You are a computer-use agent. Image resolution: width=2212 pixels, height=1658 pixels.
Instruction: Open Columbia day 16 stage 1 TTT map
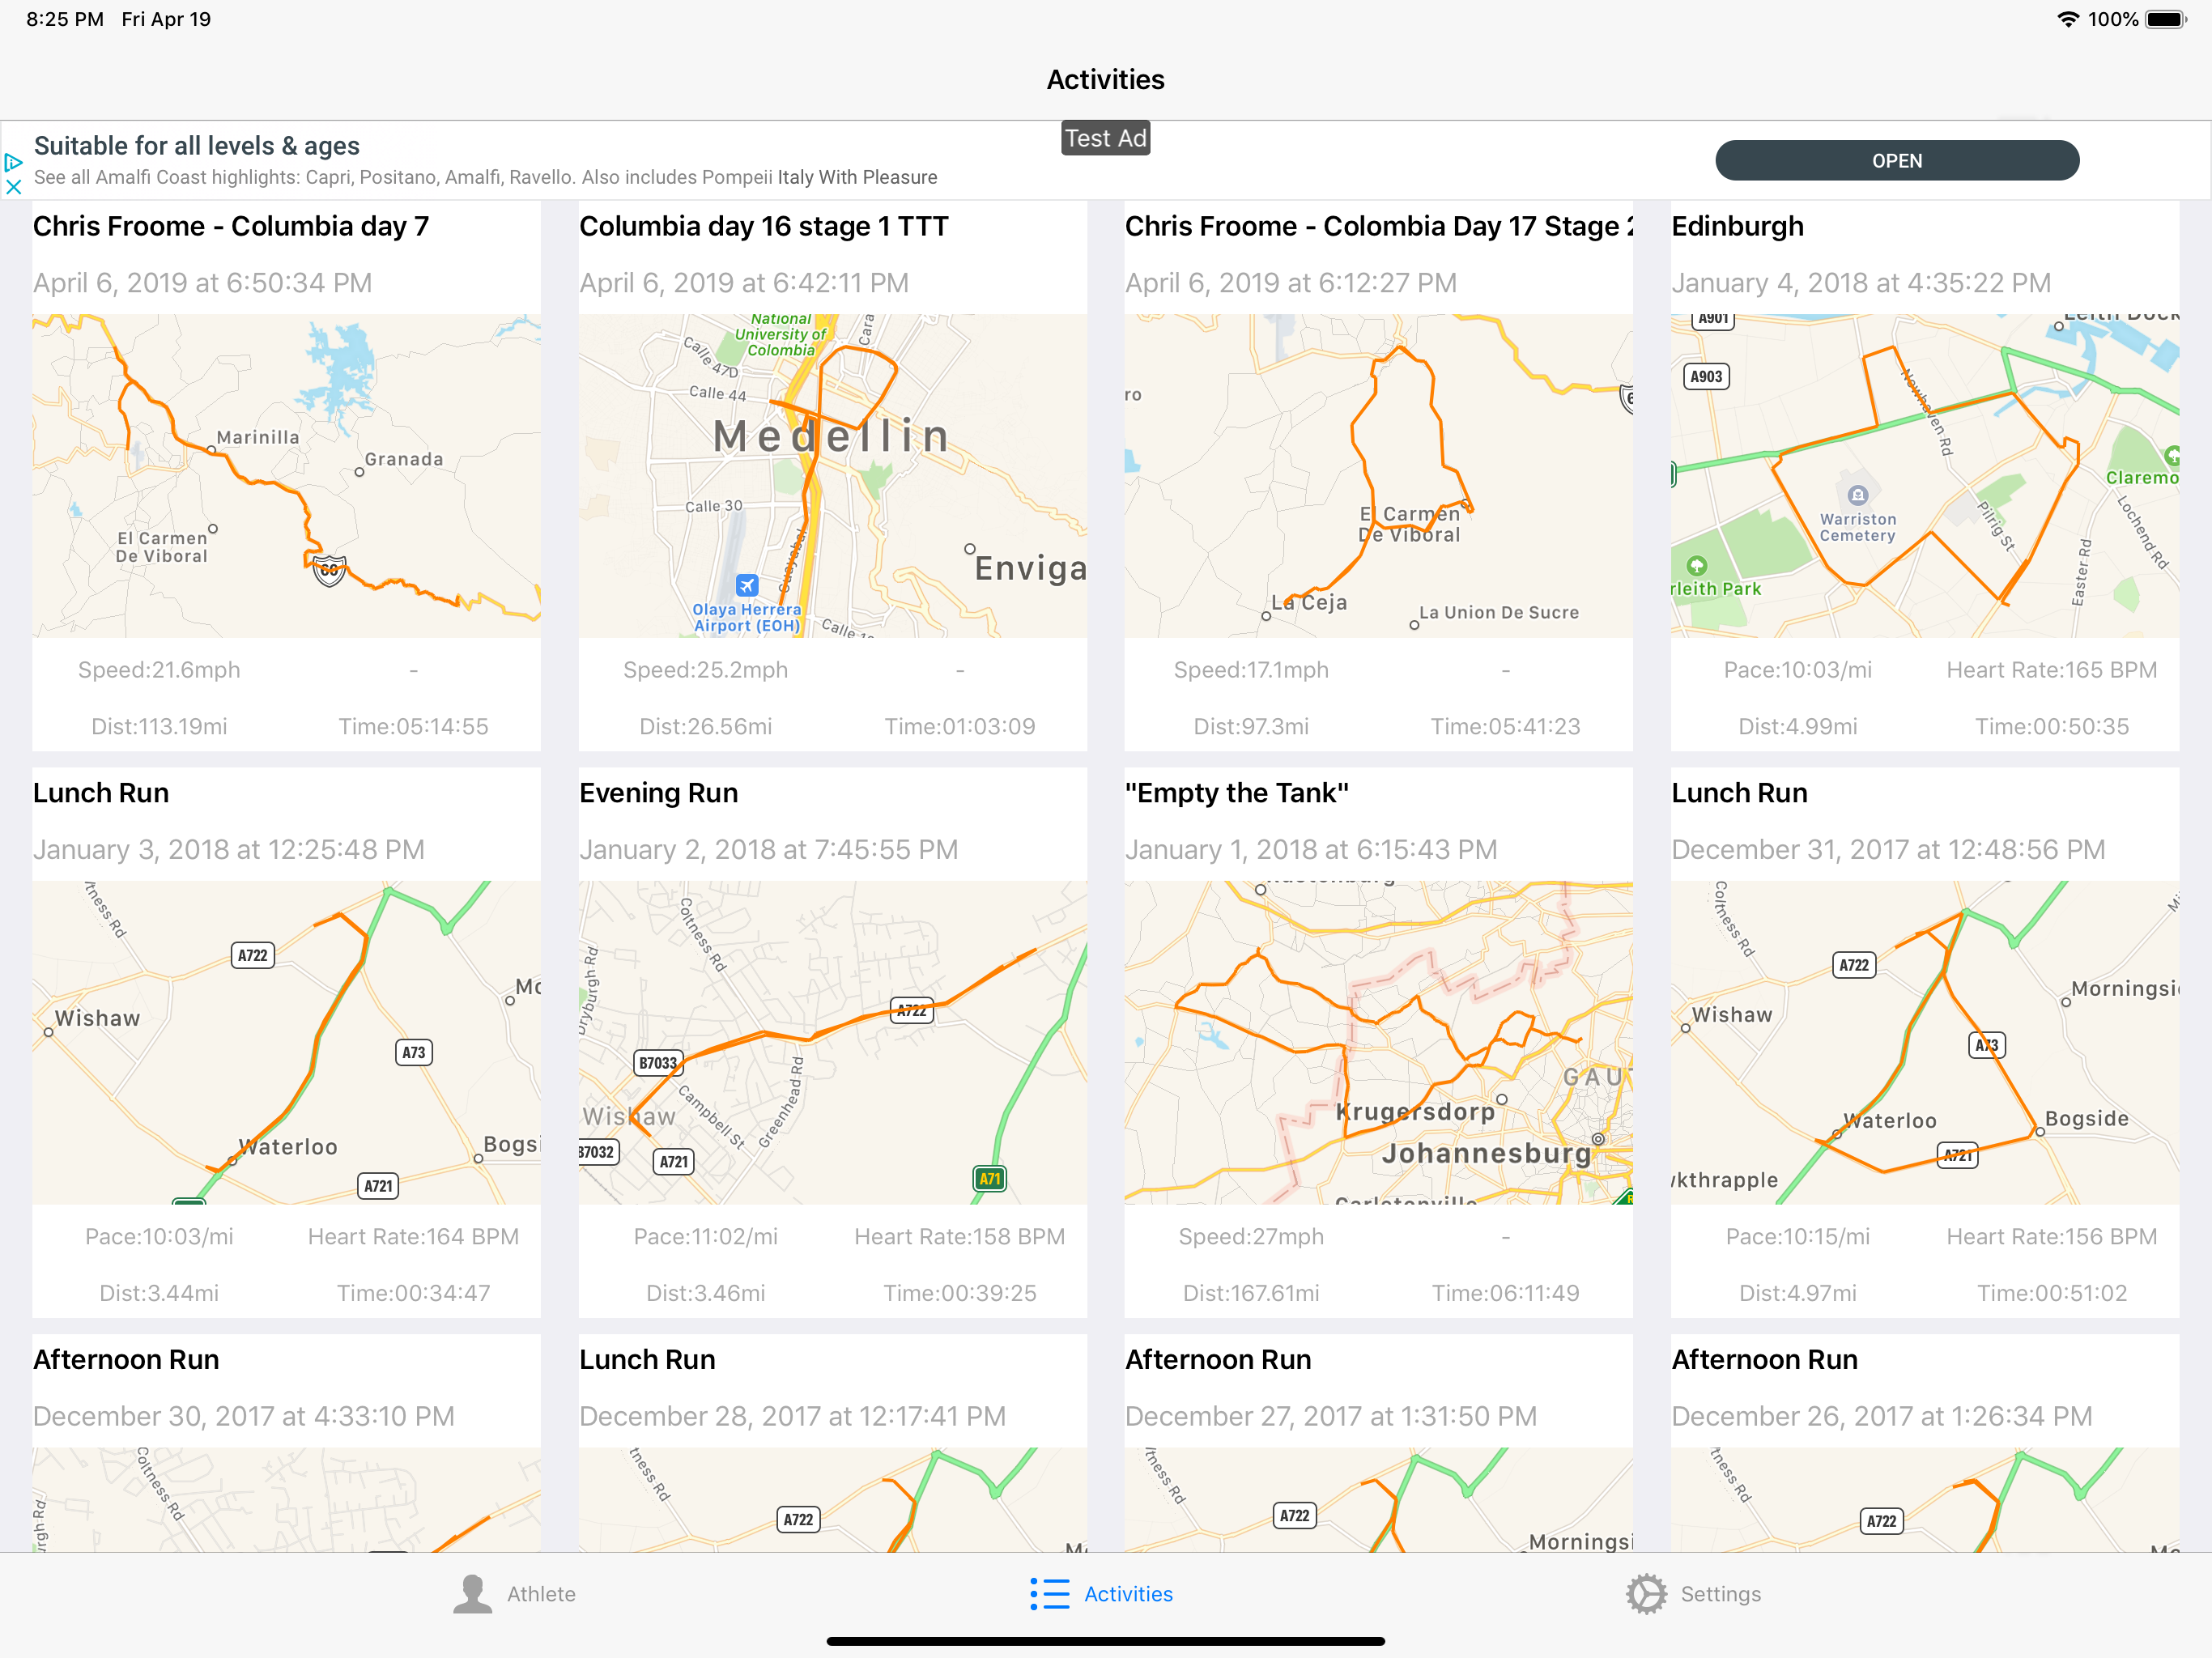coord(832,476)
